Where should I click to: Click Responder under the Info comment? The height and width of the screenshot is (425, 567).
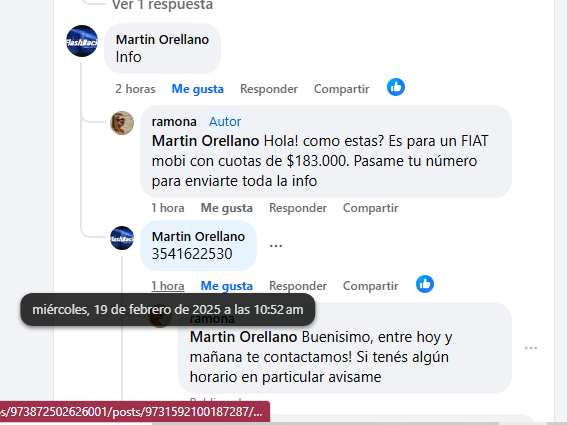click(x=269, y=89)
